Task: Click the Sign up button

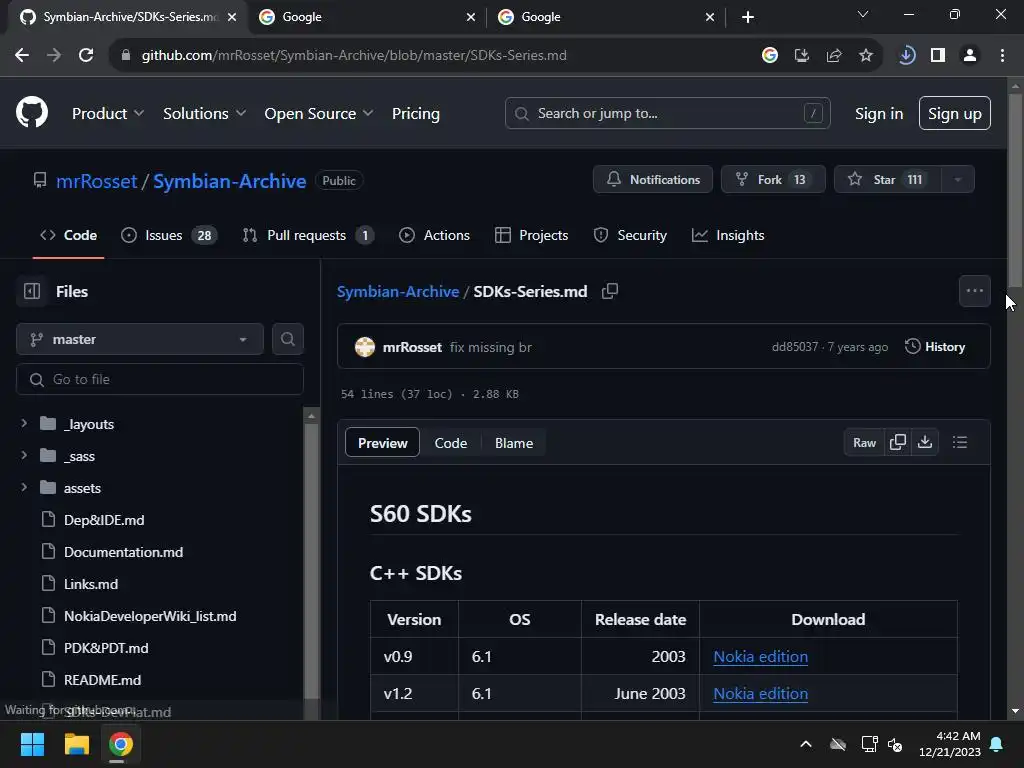Action: tap(955, 113)
